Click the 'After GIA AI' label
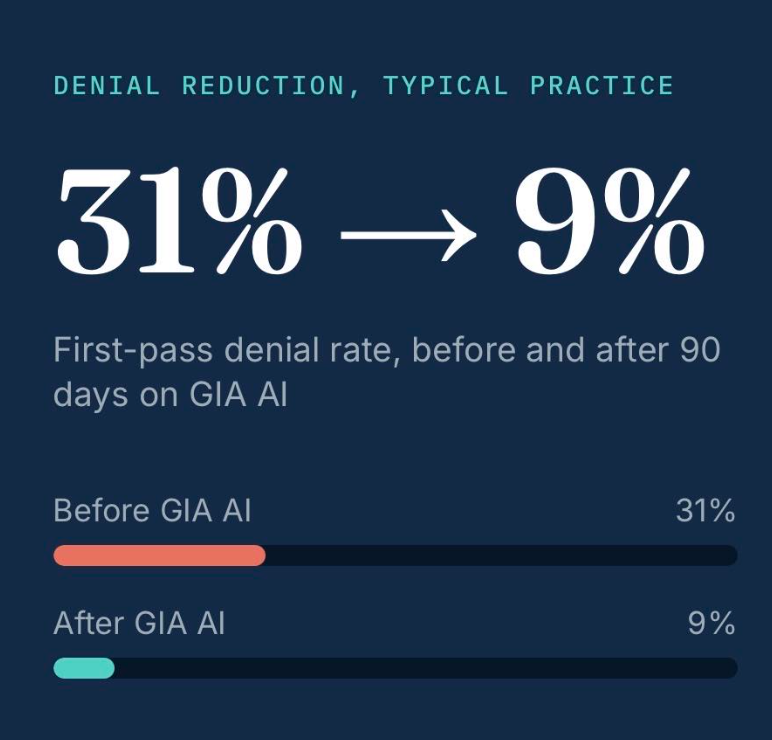The image size is (772, 740). pyautogui.click(x=139, y=623)
